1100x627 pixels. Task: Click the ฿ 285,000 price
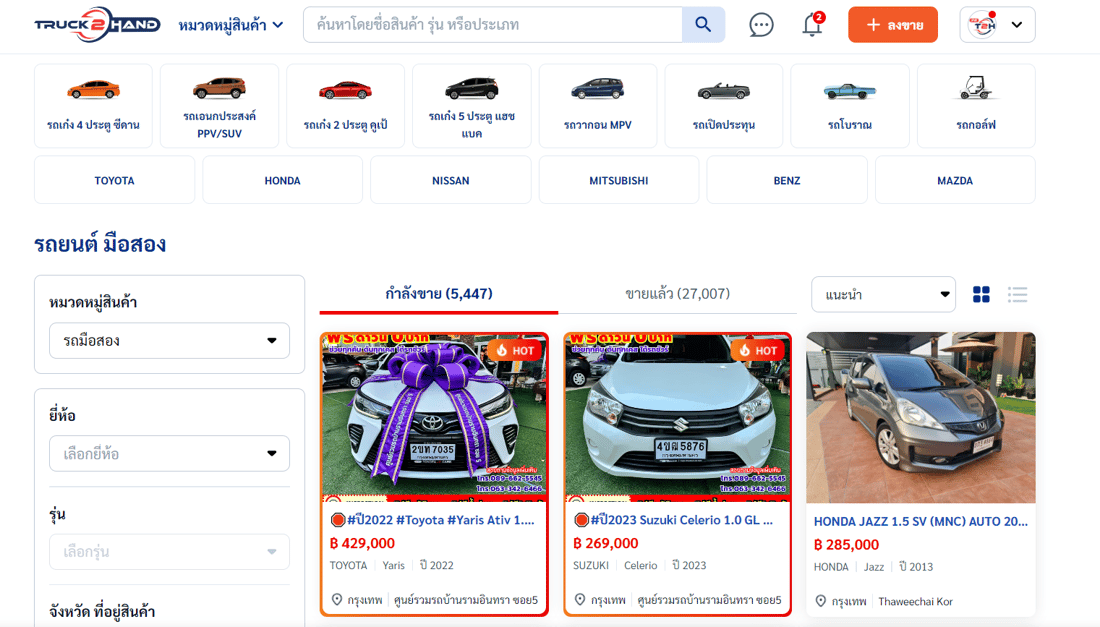pyautogui.click(x=847, y=545)
